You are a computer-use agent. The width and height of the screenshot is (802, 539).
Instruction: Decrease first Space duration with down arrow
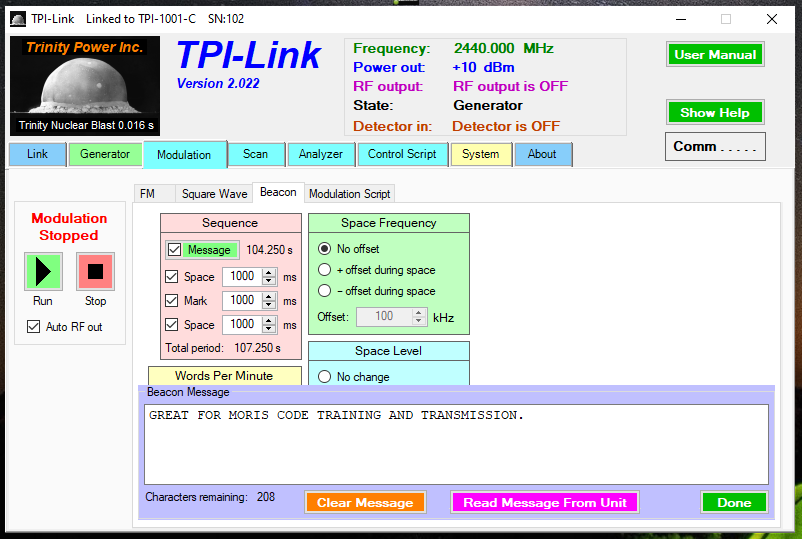[269, 281]
